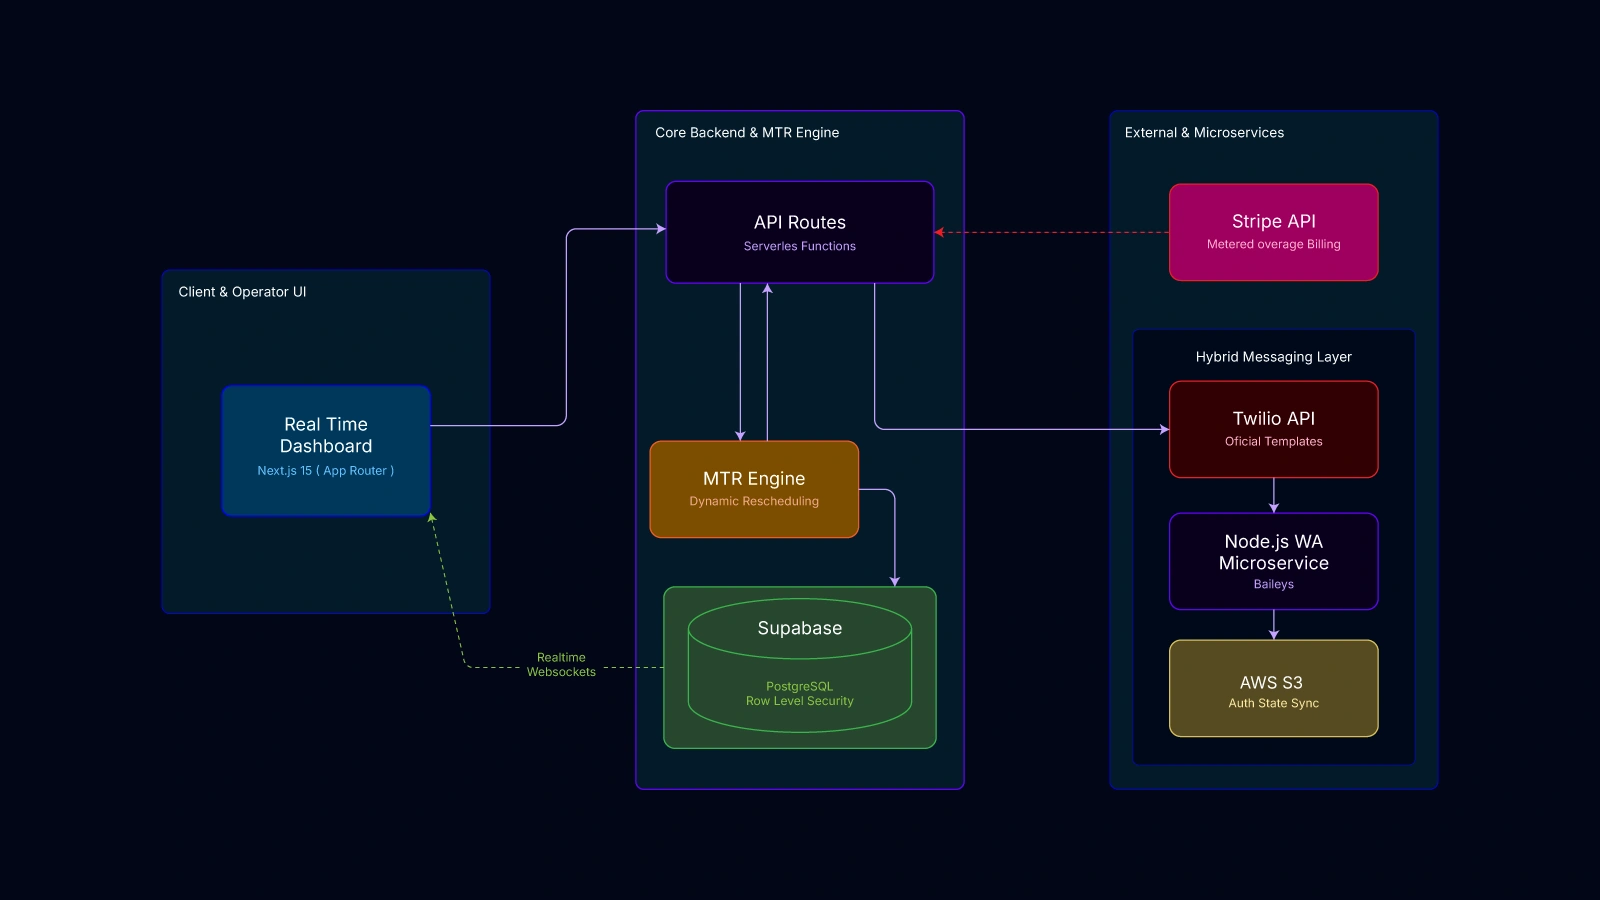Click the 'External & Microservices' group label
The width and height of the screenshot is (1600, 900).
click(1204, 132)
